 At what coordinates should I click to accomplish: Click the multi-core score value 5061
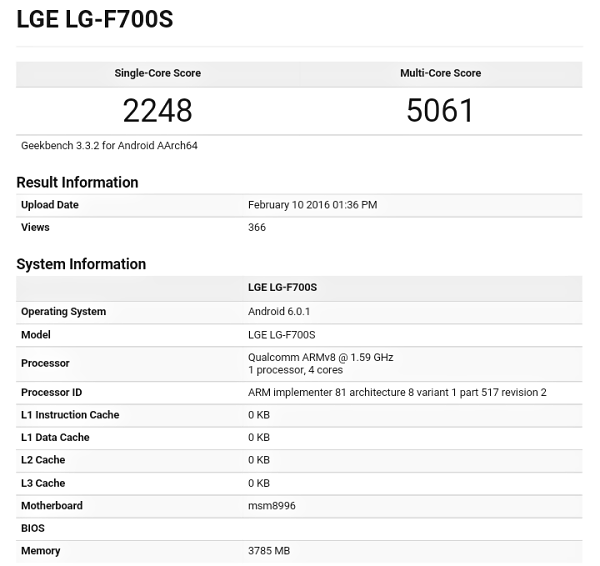440,110
